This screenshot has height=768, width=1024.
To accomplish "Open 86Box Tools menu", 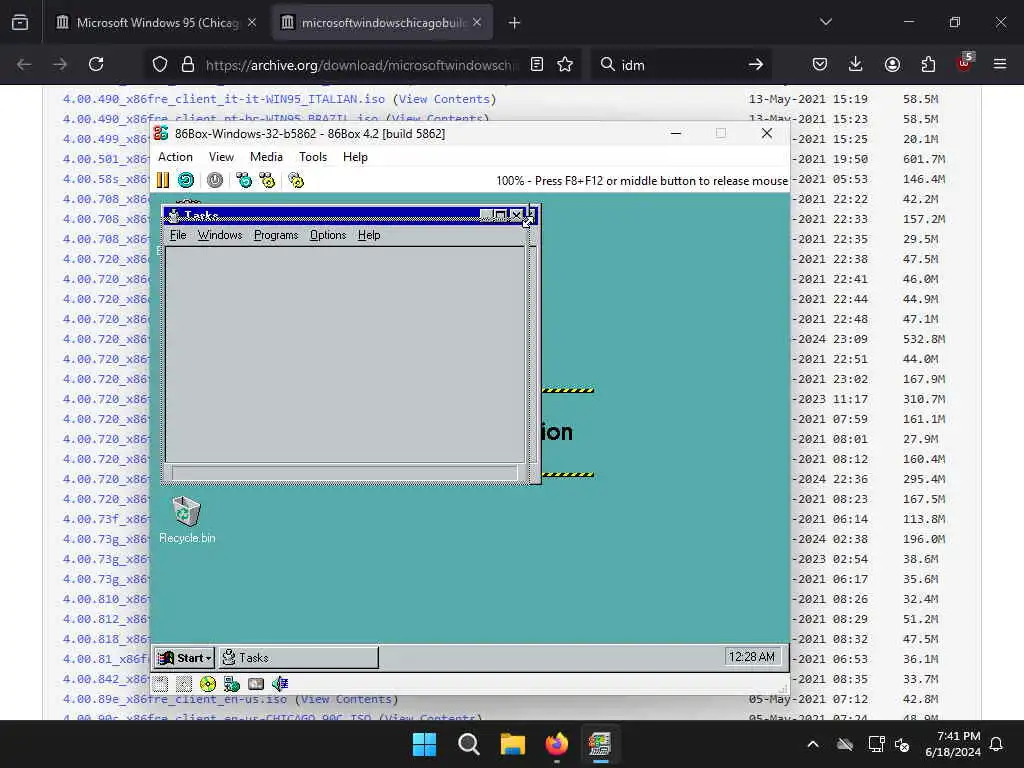I will [x=313, y=157].
